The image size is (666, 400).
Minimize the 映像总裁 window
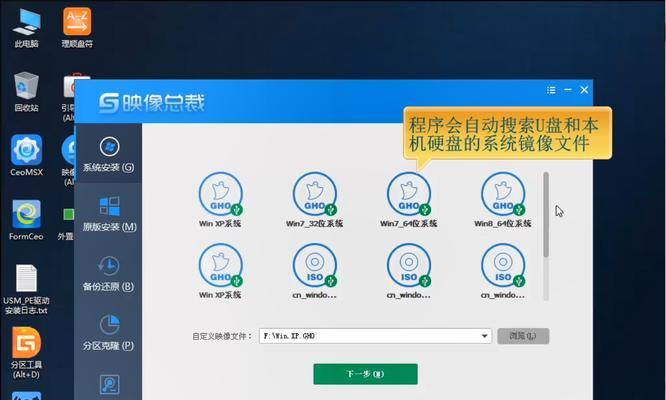(x=568, y=90)
